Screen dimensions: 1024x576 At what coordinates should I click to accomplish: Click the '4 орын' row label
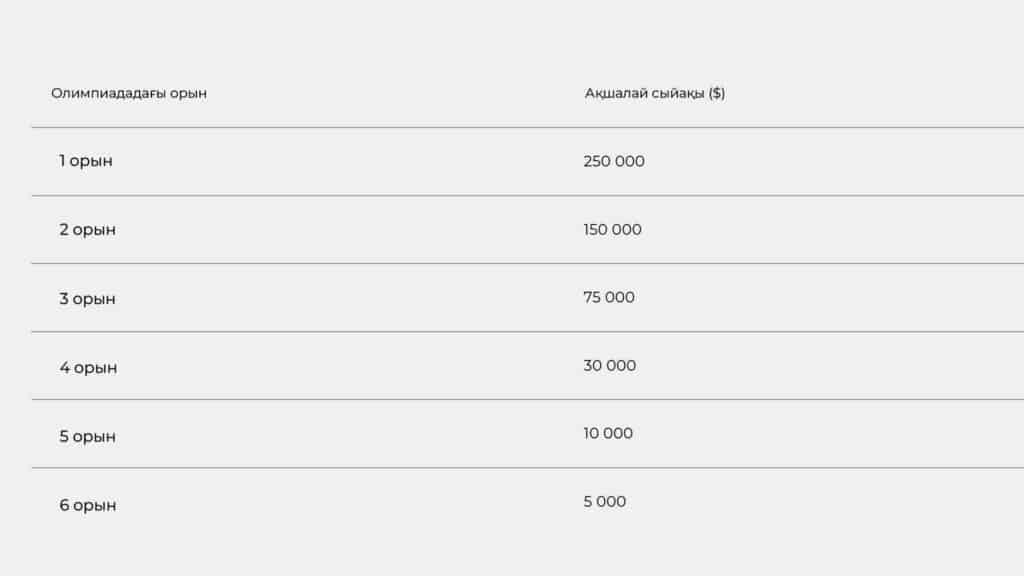pos(88,368)
